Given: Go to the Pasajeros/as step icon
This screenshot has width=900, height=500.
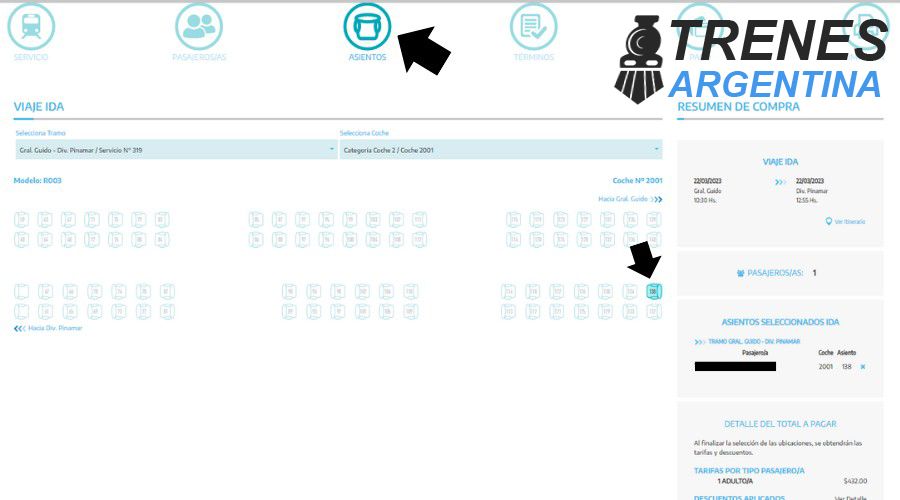Looking at the screenshot, I should 199,27.
